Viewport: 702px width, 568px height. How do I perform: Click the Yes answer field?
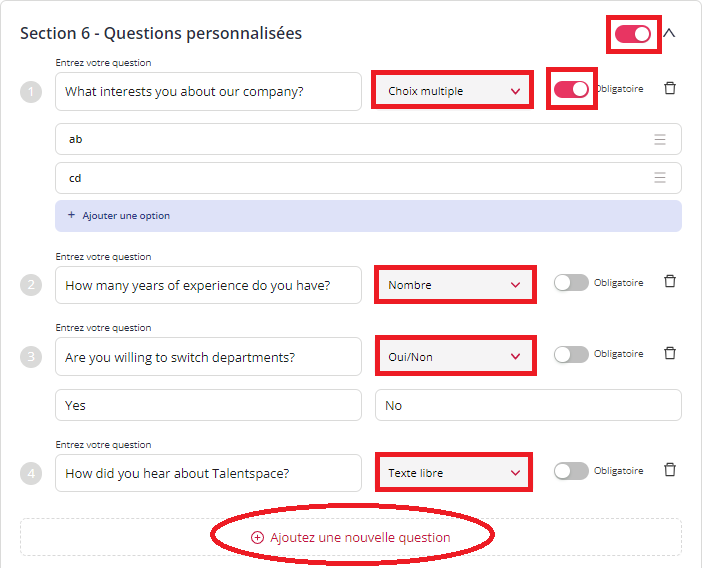pos(208,405)
